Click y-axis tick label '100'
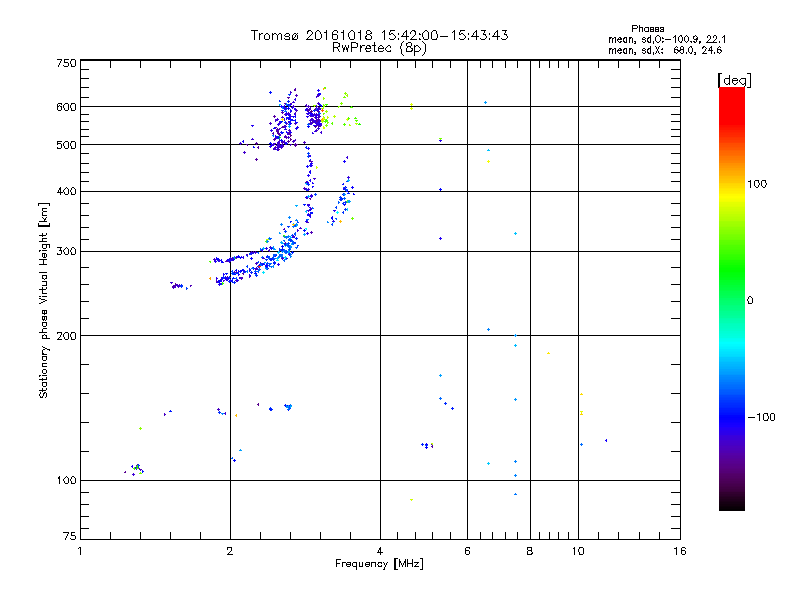The height and width of the screenshot is (600, 800). pos(66,481)
